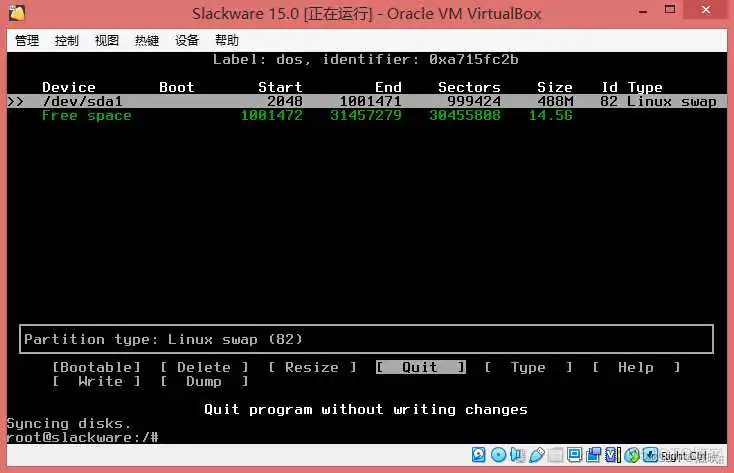734x473 pixels.
Task: Close the VirtualBox window
Action: tap(706, 10)
